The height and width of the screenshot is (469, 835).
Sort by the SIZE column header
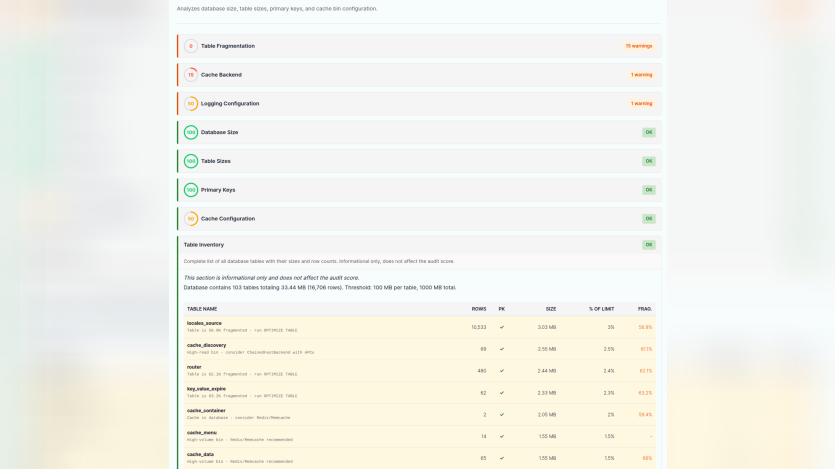click(x=551, y=309)
